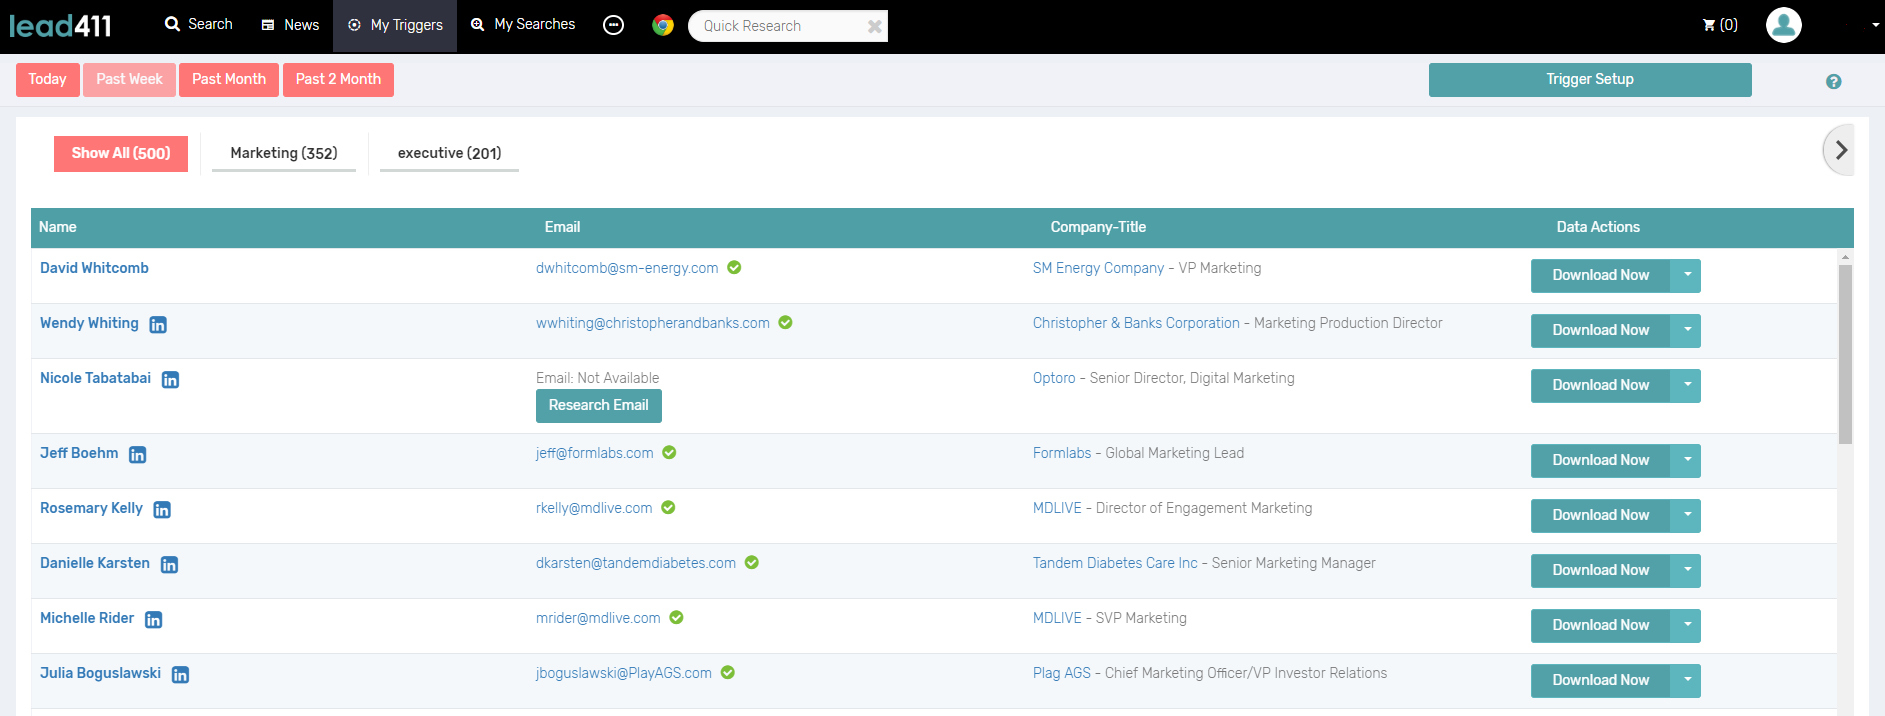Screen dimensions: 1885x716
Task: Switch to the Marketing (352) tab
Action: (x=284, y=153)
